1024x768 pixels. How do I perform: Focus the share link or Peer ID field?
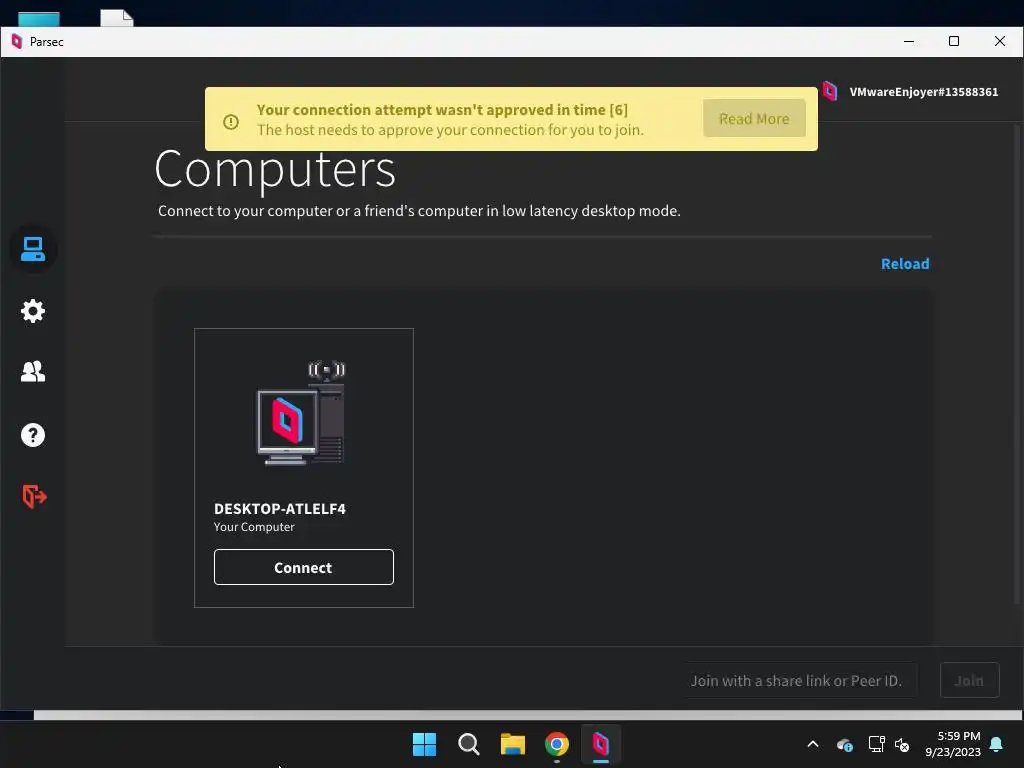(x=801, y=680)
